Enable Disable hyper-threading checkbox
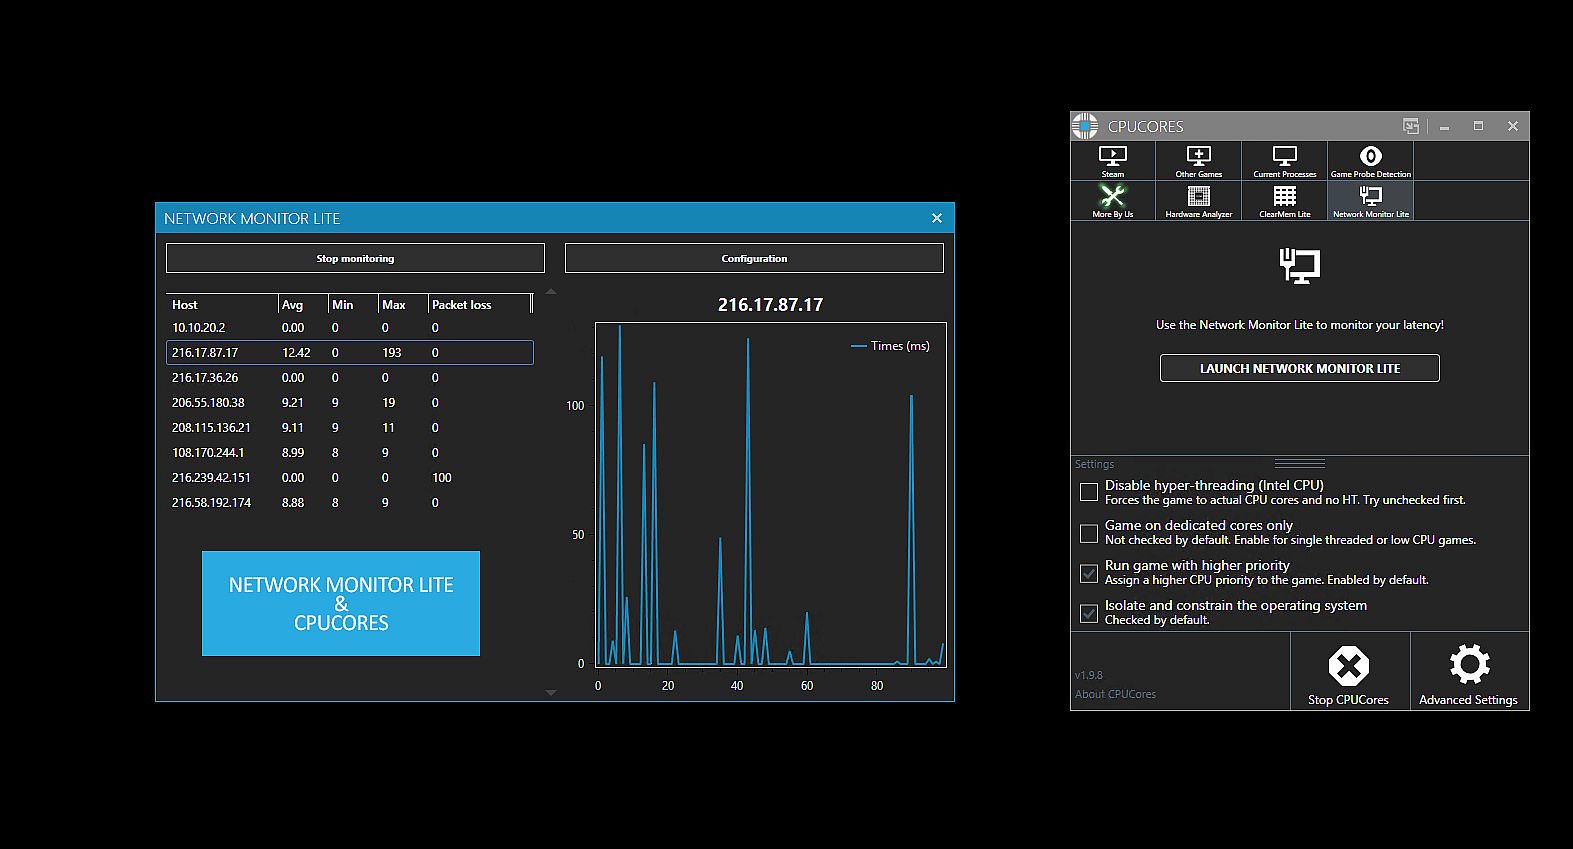Viewport: 1573px width, 849px height. pyautogui.click(x=1089, y=492)
